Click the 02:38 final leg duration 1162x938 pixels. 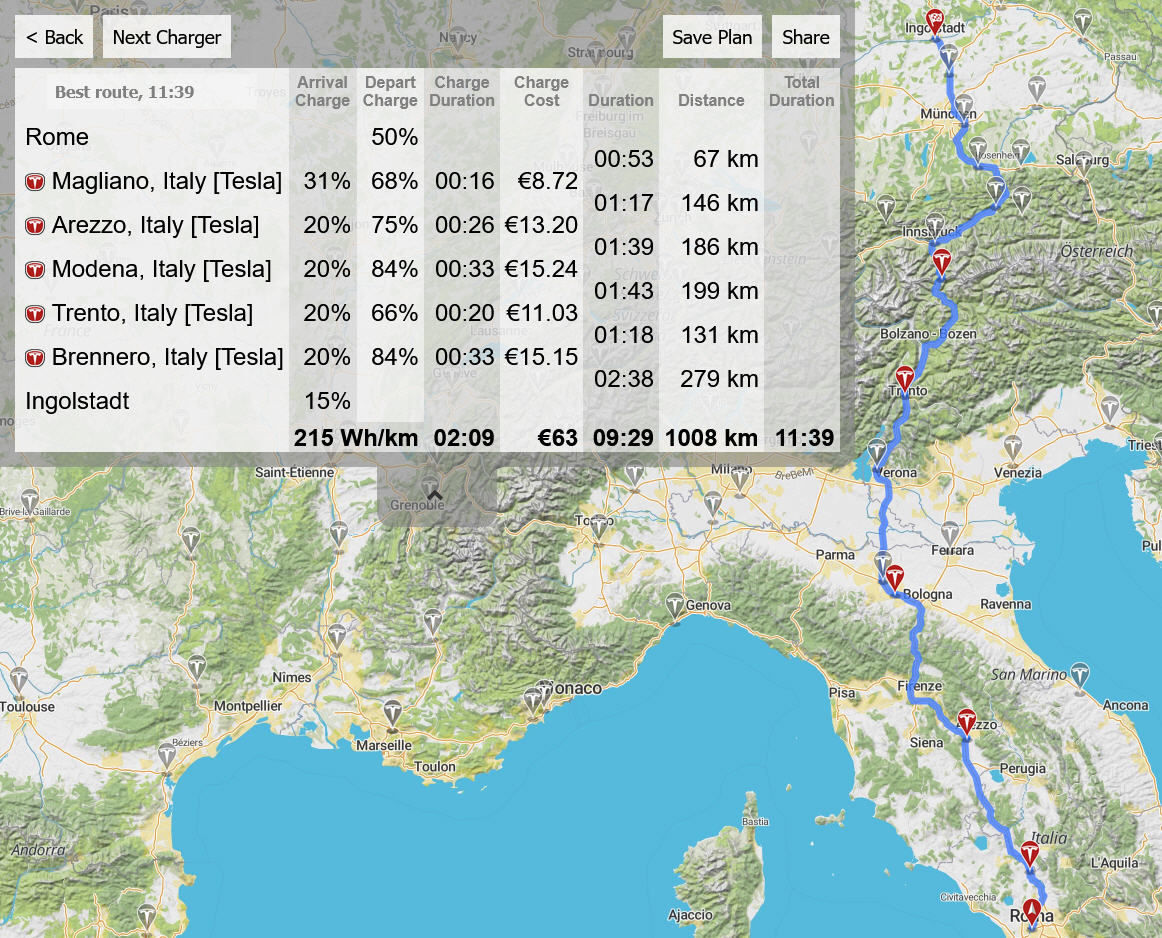(623, 379)
